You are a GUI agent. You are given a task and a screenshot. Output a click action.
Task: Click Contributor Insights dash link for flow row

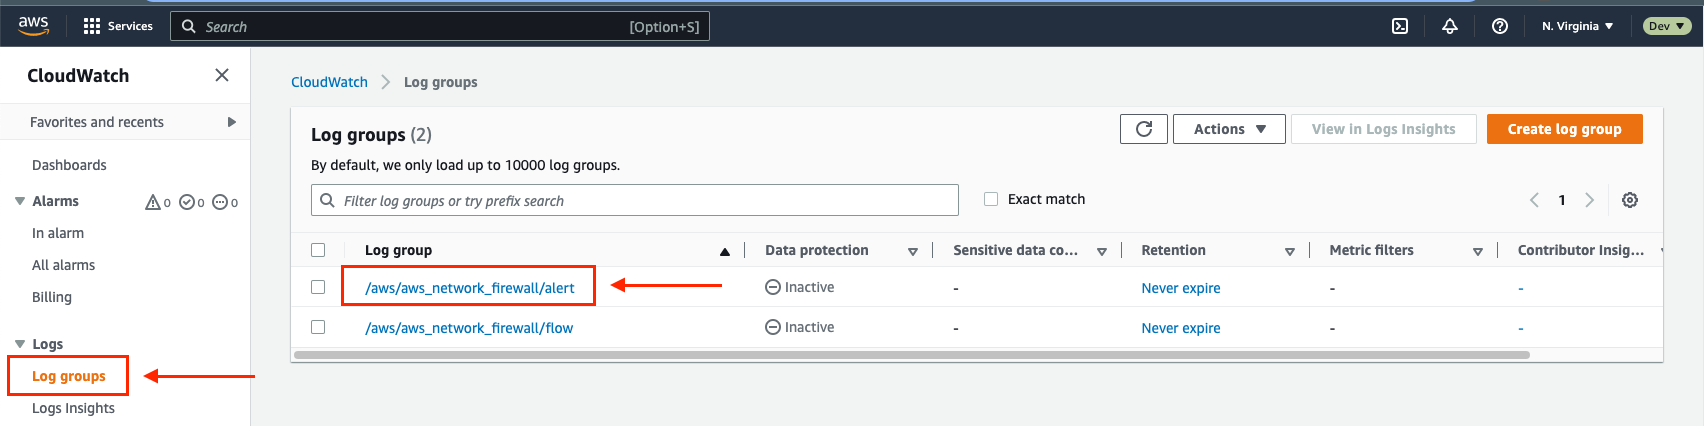(1521, 328)
